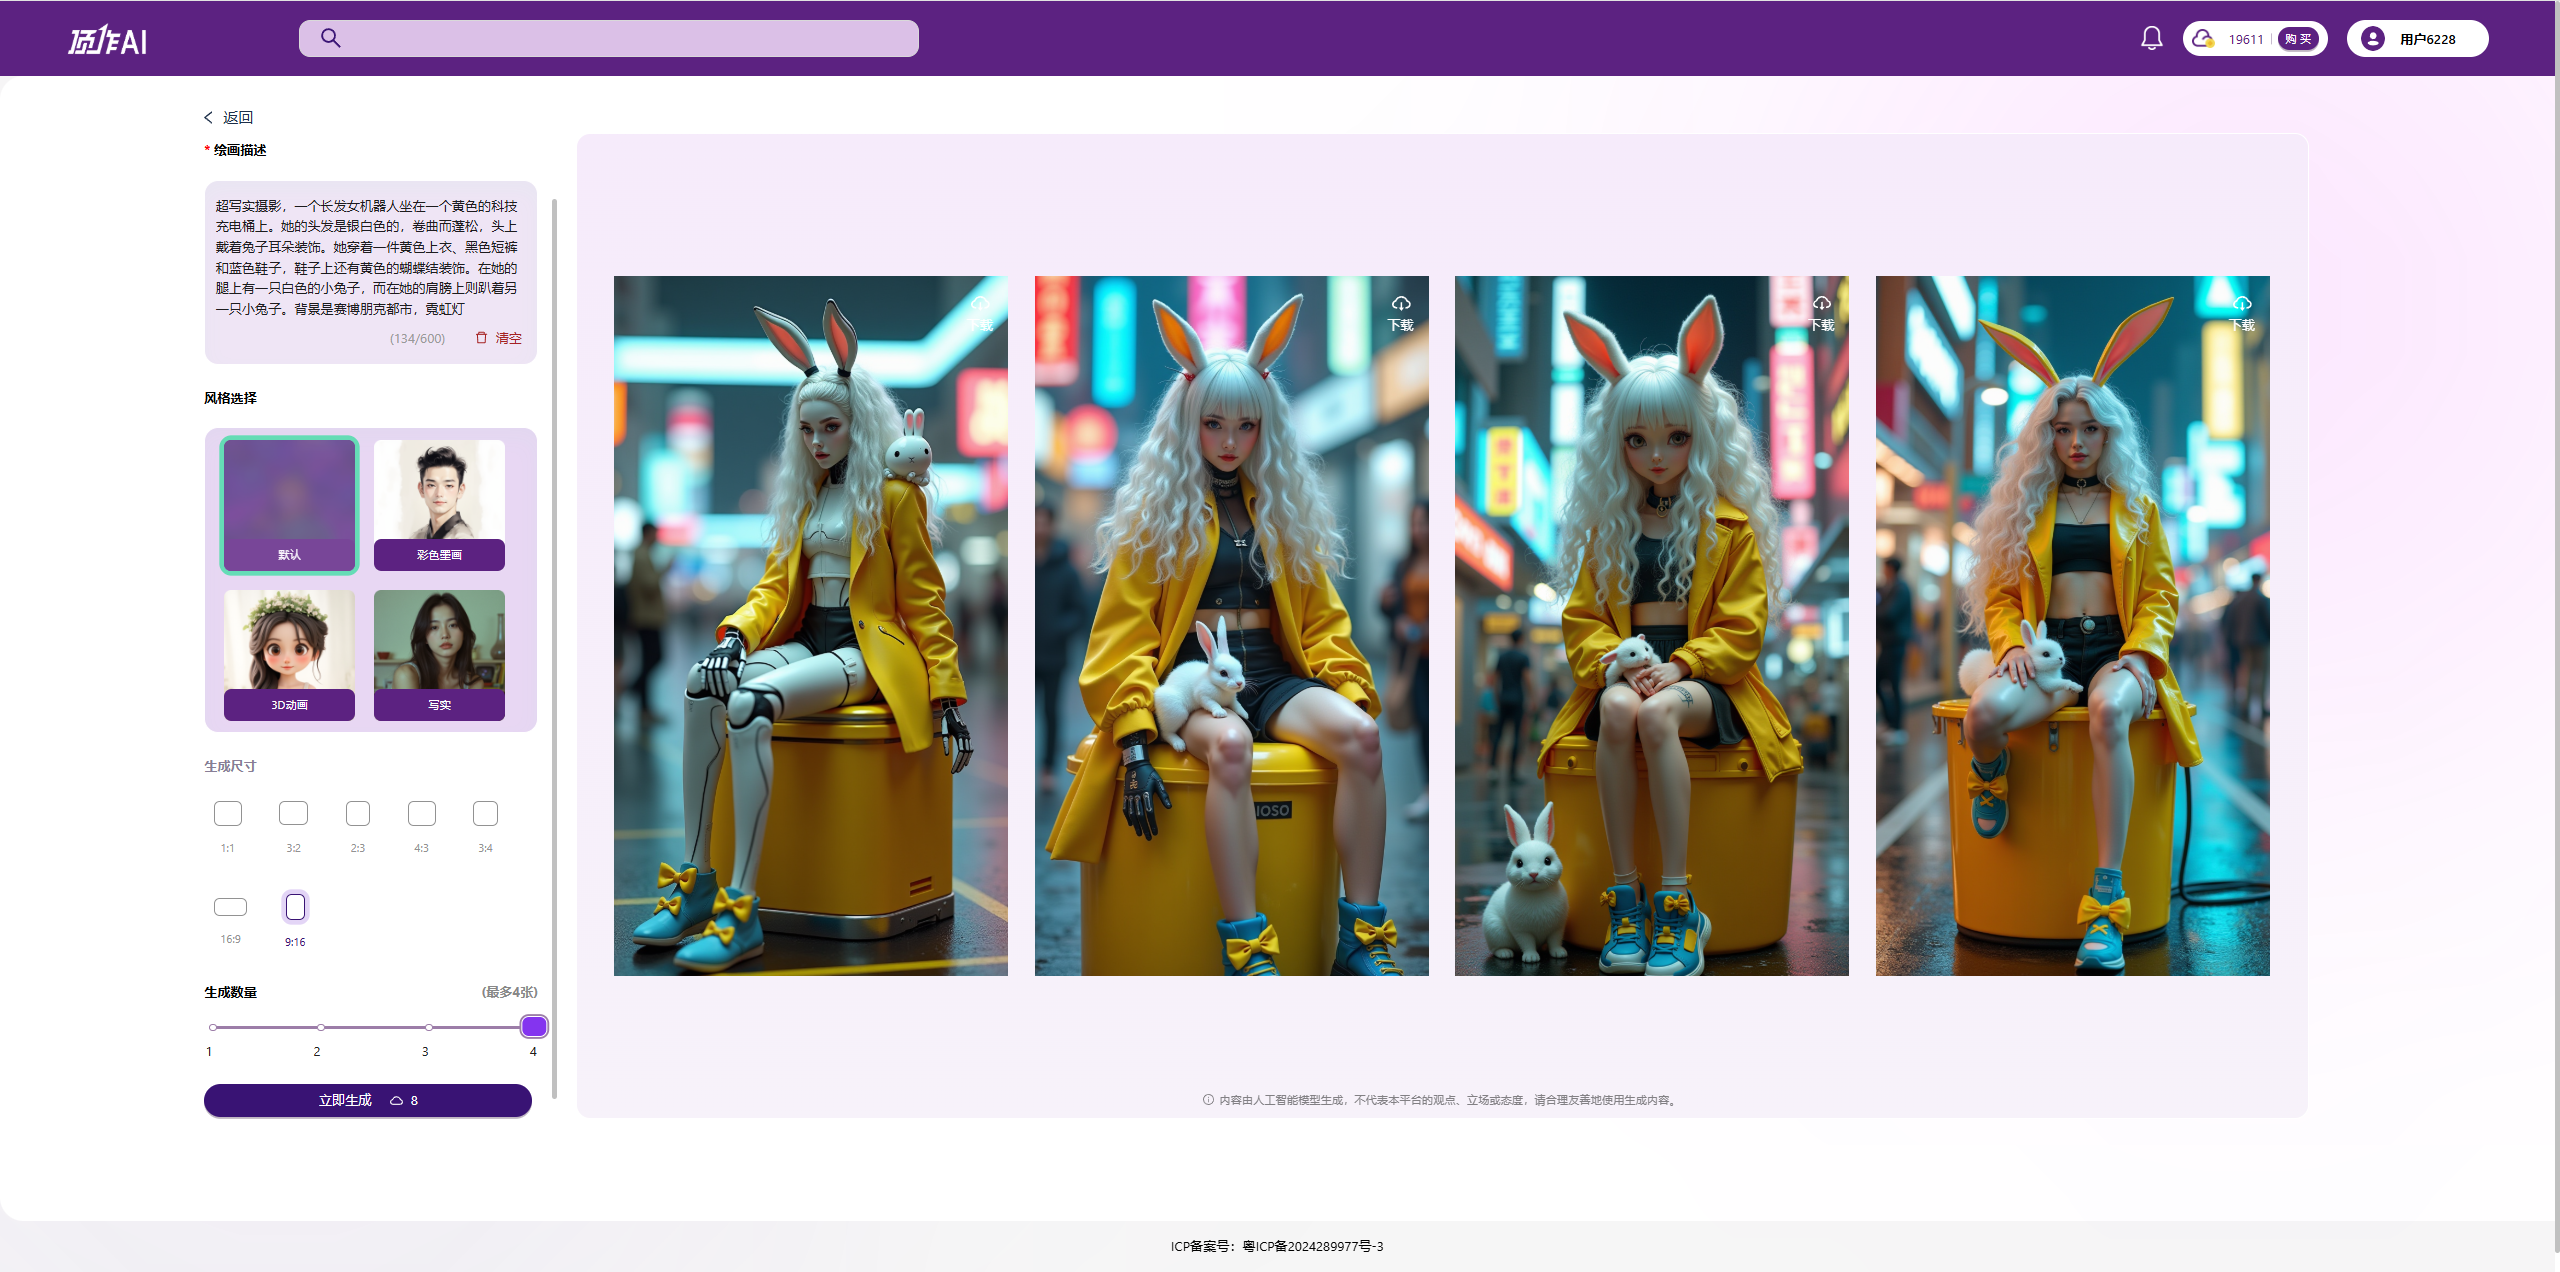Image resolution: width=2560 pixels, height=1272 pixels.
Task: Select the 彩色墨画 style preset
Action: pyautogui.click(x=439, y=505)
